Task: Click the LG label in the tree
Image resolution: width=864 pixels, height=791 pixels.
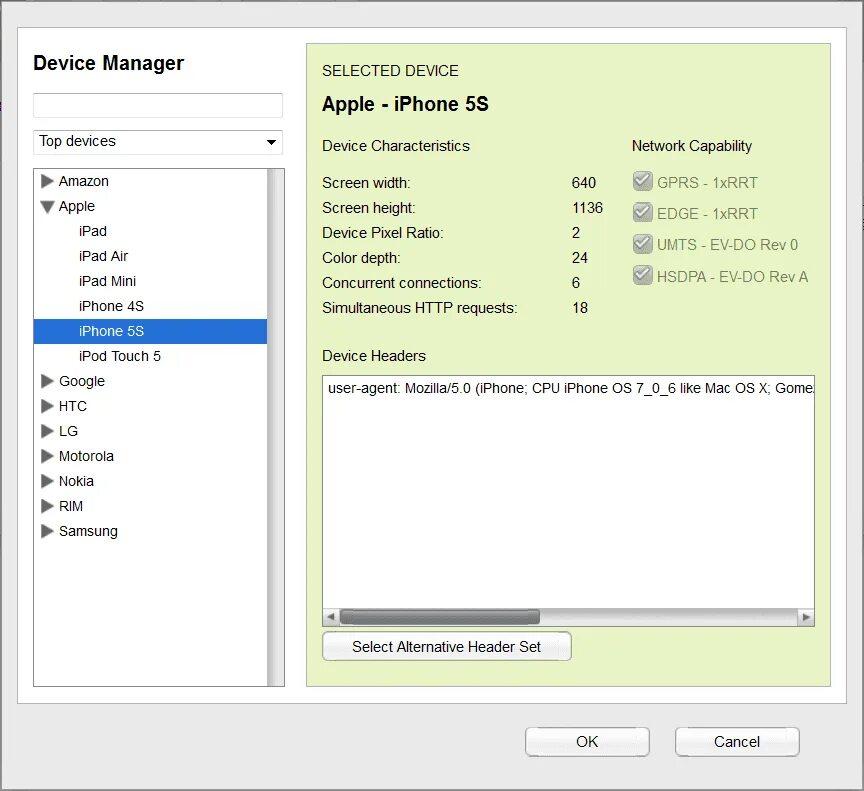Action: [68, 431]
